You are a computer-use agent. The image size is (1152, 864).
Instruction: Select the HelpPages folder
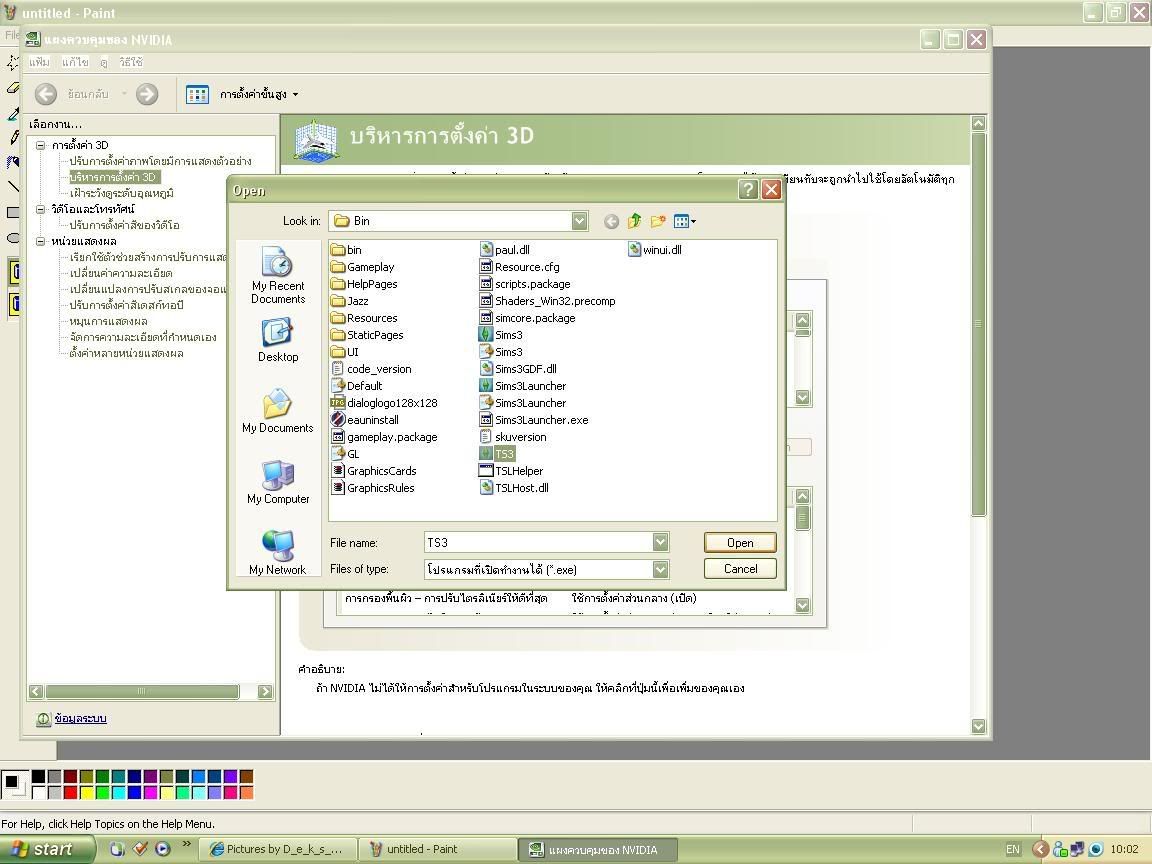364,284
